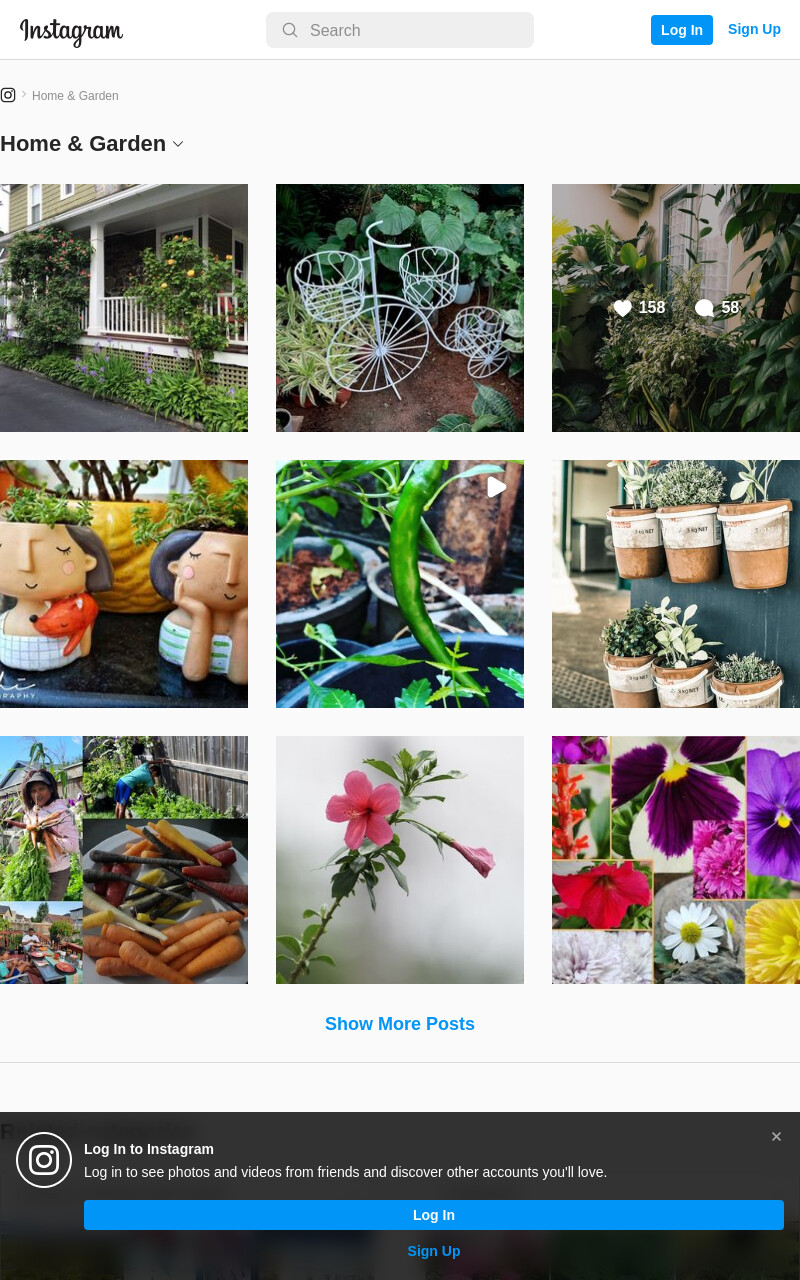Open the carrots harvest collage post

124,860
